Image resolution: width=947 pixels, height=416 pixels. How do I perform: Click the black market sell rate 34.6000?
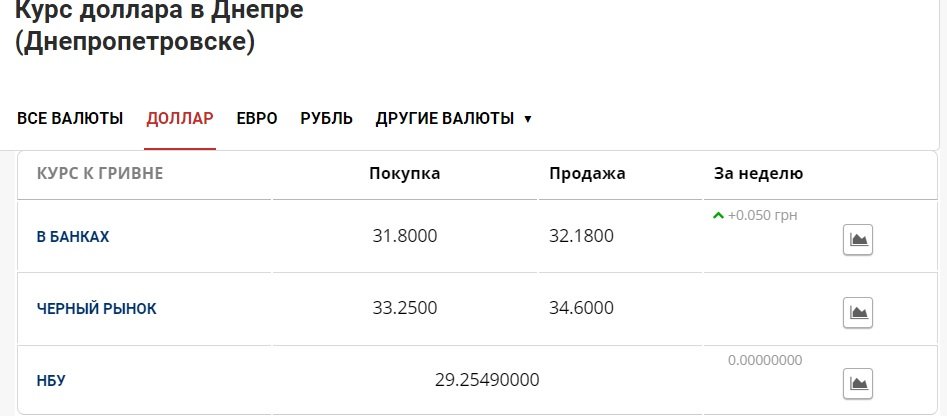[582, 308]
